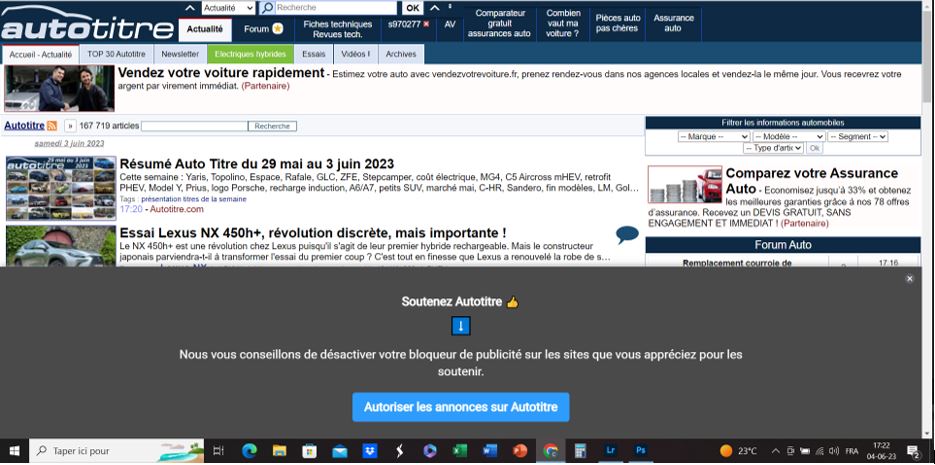Click the Recherche button next to article field

(272, 126)
